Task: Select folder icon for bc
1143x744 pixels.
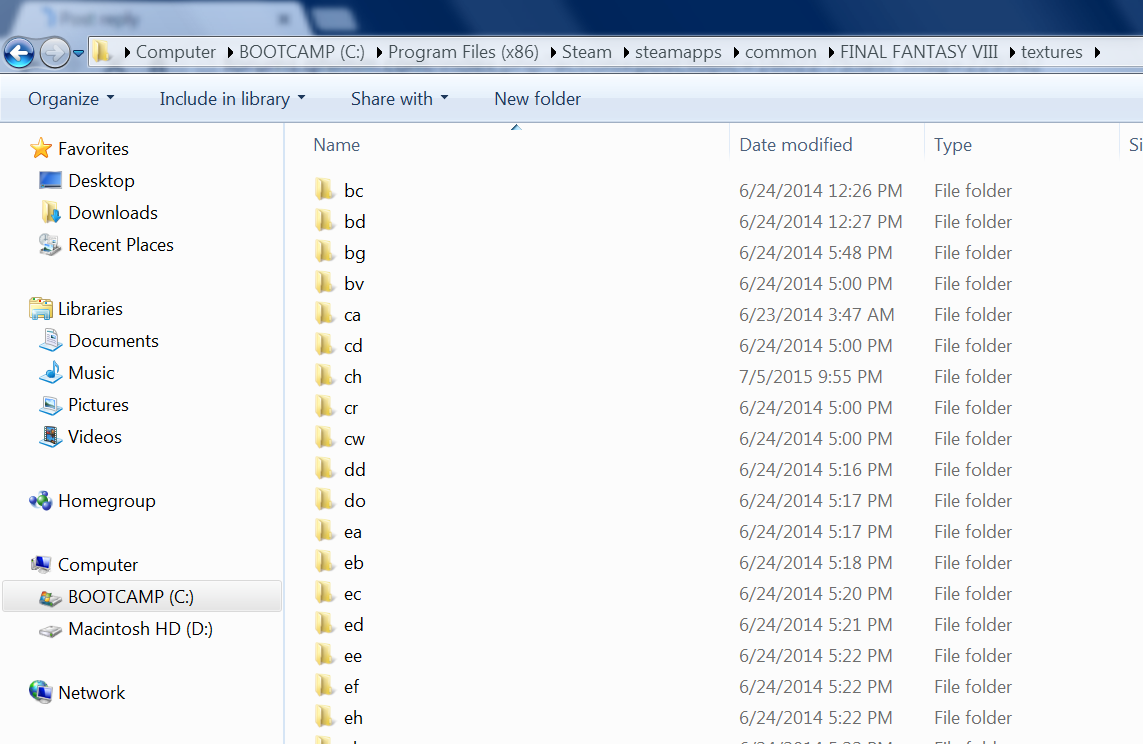Action: [x=325, y=190]
